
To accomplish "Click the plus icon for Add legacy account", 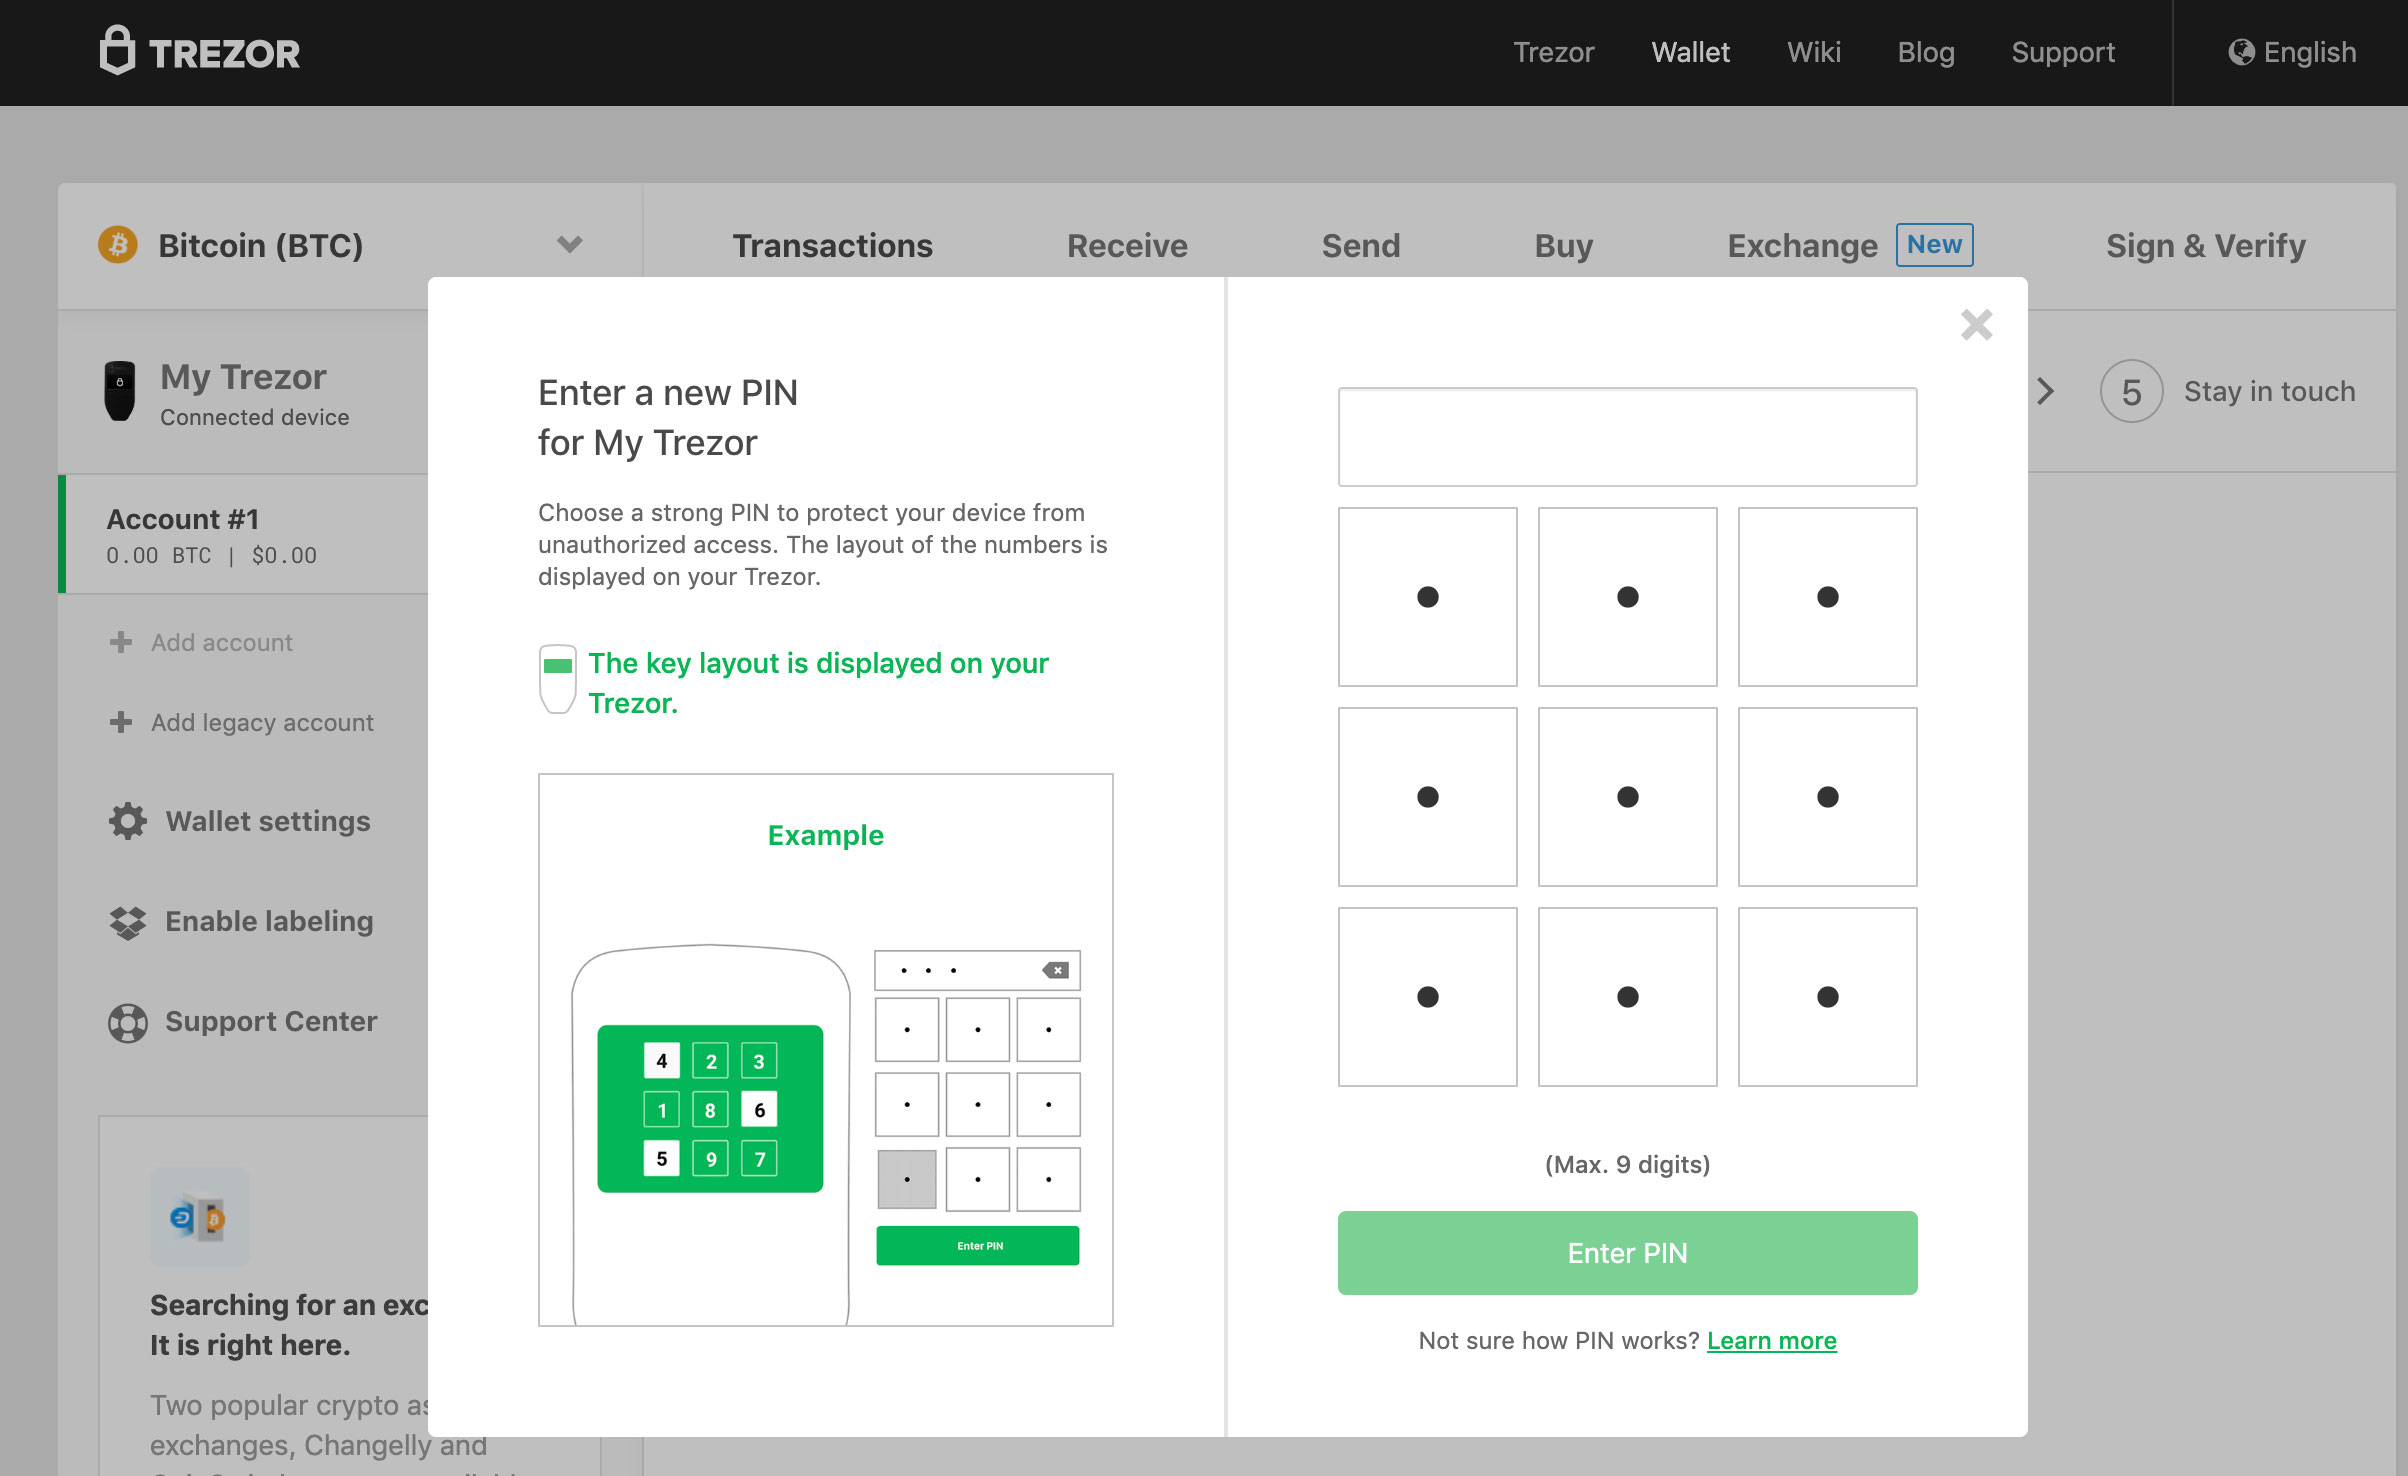I will tap(121, 722).
